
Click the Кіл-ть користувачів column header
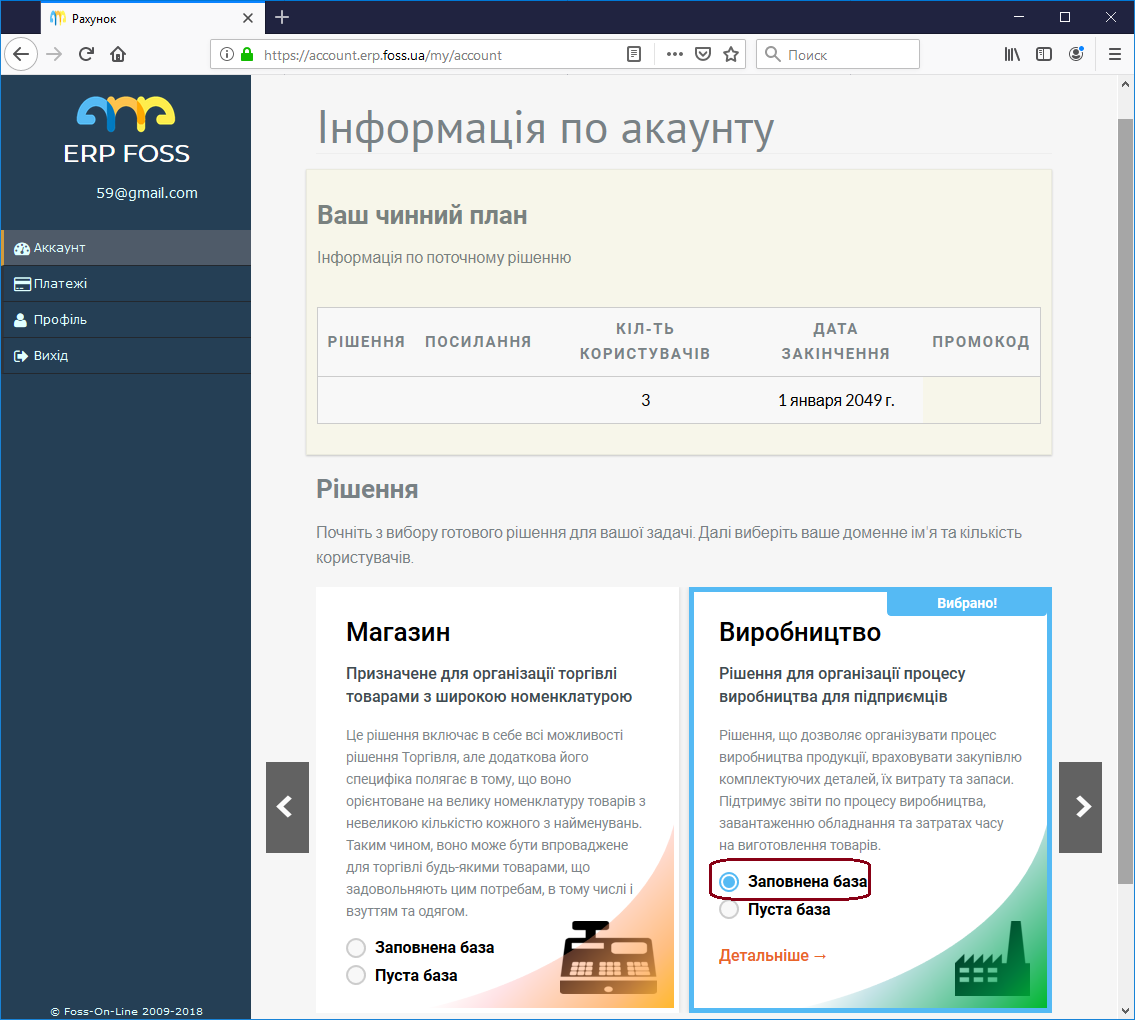pyautogui.click(x=645, y=341)
